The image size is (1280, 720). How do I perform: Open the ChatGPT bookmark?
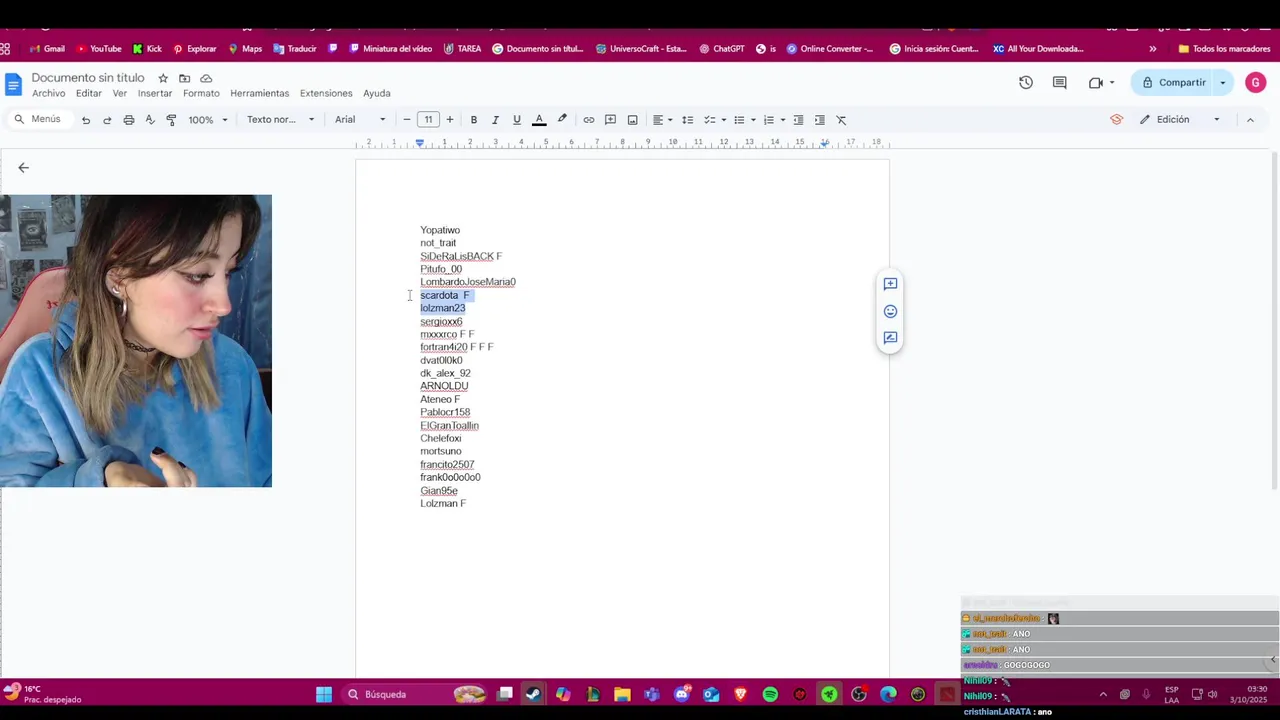pos(722,48)
